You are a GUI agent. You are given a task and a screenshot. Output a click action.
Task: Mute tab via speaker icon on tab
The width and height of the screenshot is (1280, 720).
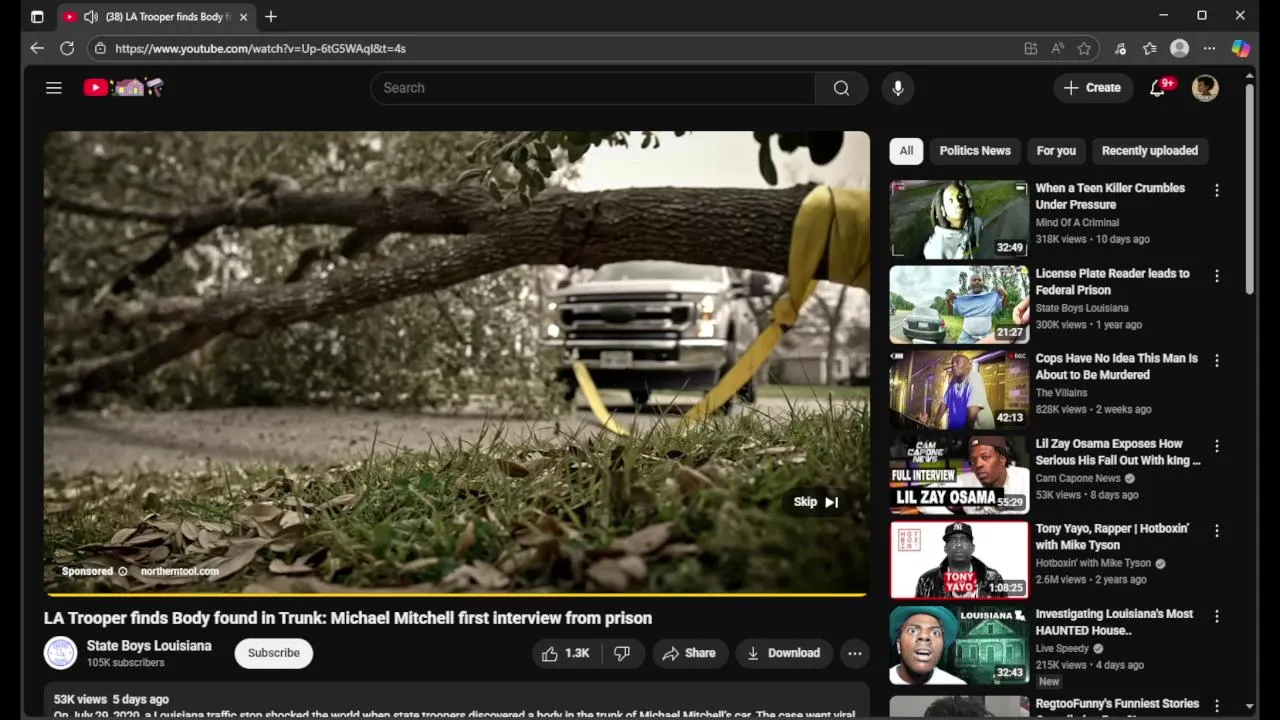(x=91, y=17)
